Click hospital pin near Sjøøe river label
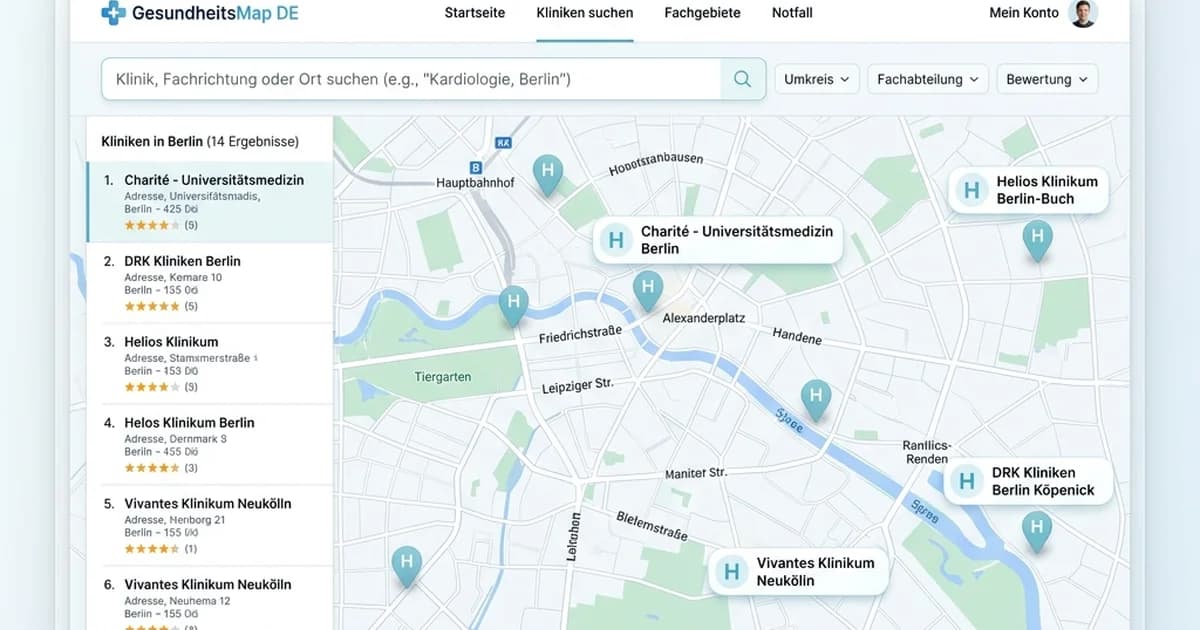Viewport: 1200px width, 630px height. pos(816,400)
